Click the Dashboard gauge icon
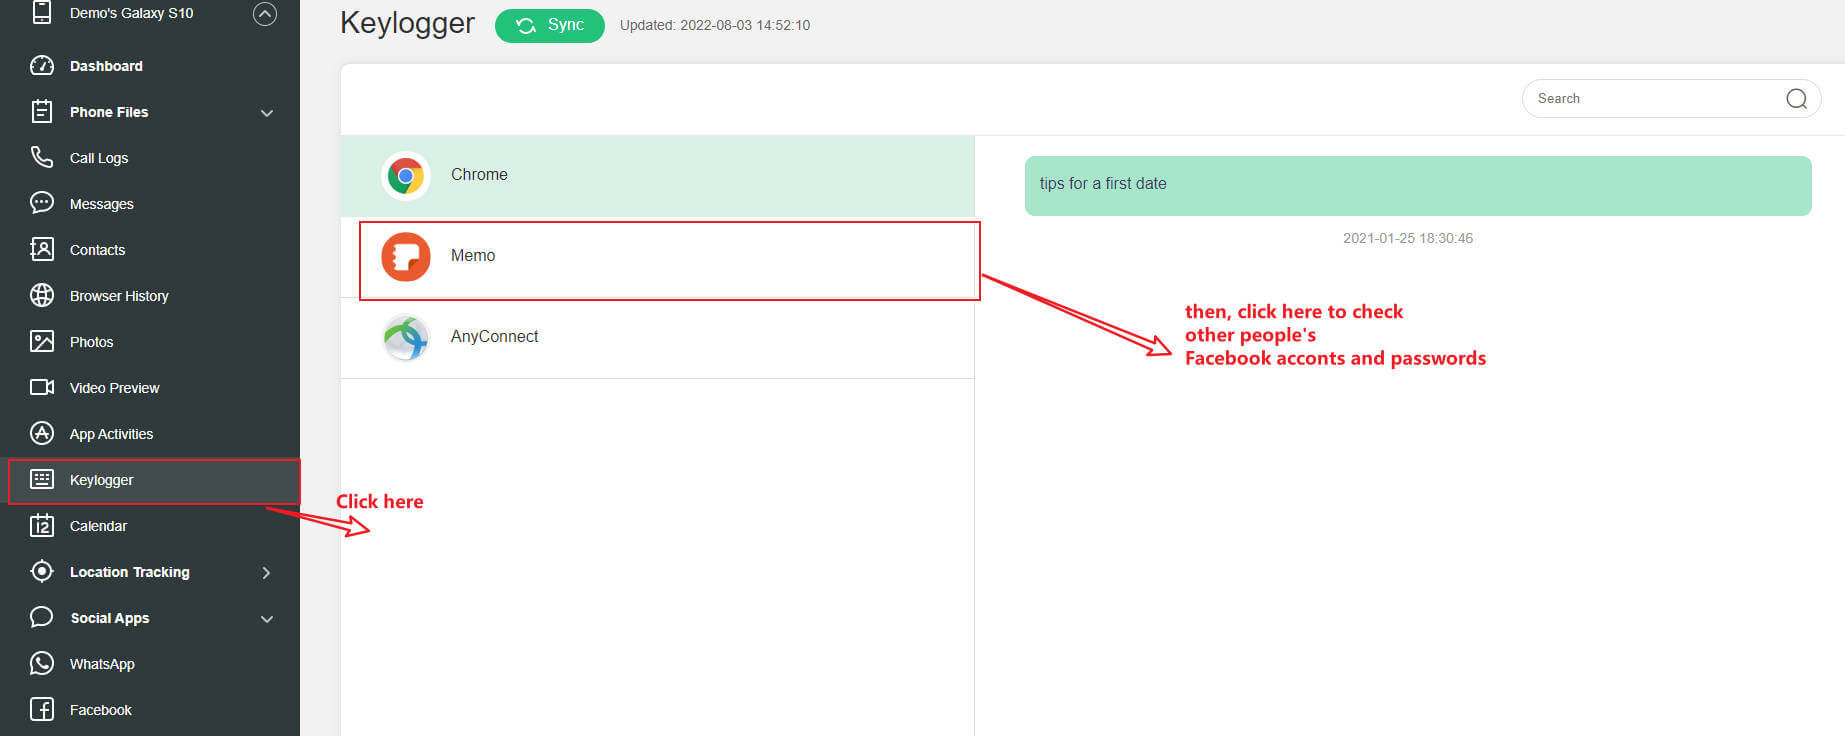The height and width of the screenshot is (736, 1845). click(x=42, y=66)
